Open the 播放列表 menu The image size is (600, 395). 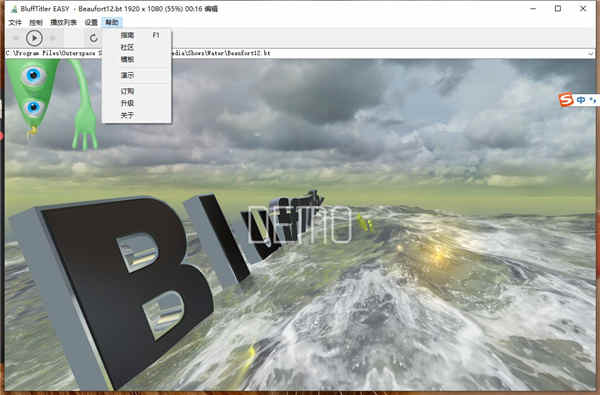64,22
